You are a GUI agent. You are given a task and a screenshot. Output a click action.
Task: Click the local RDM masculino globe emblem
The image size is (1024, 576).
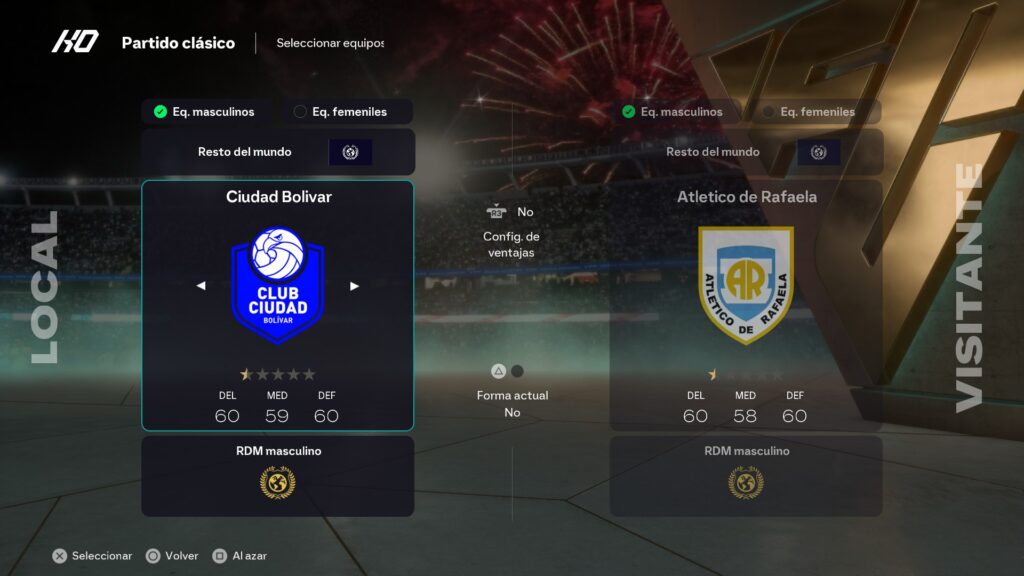278,483
